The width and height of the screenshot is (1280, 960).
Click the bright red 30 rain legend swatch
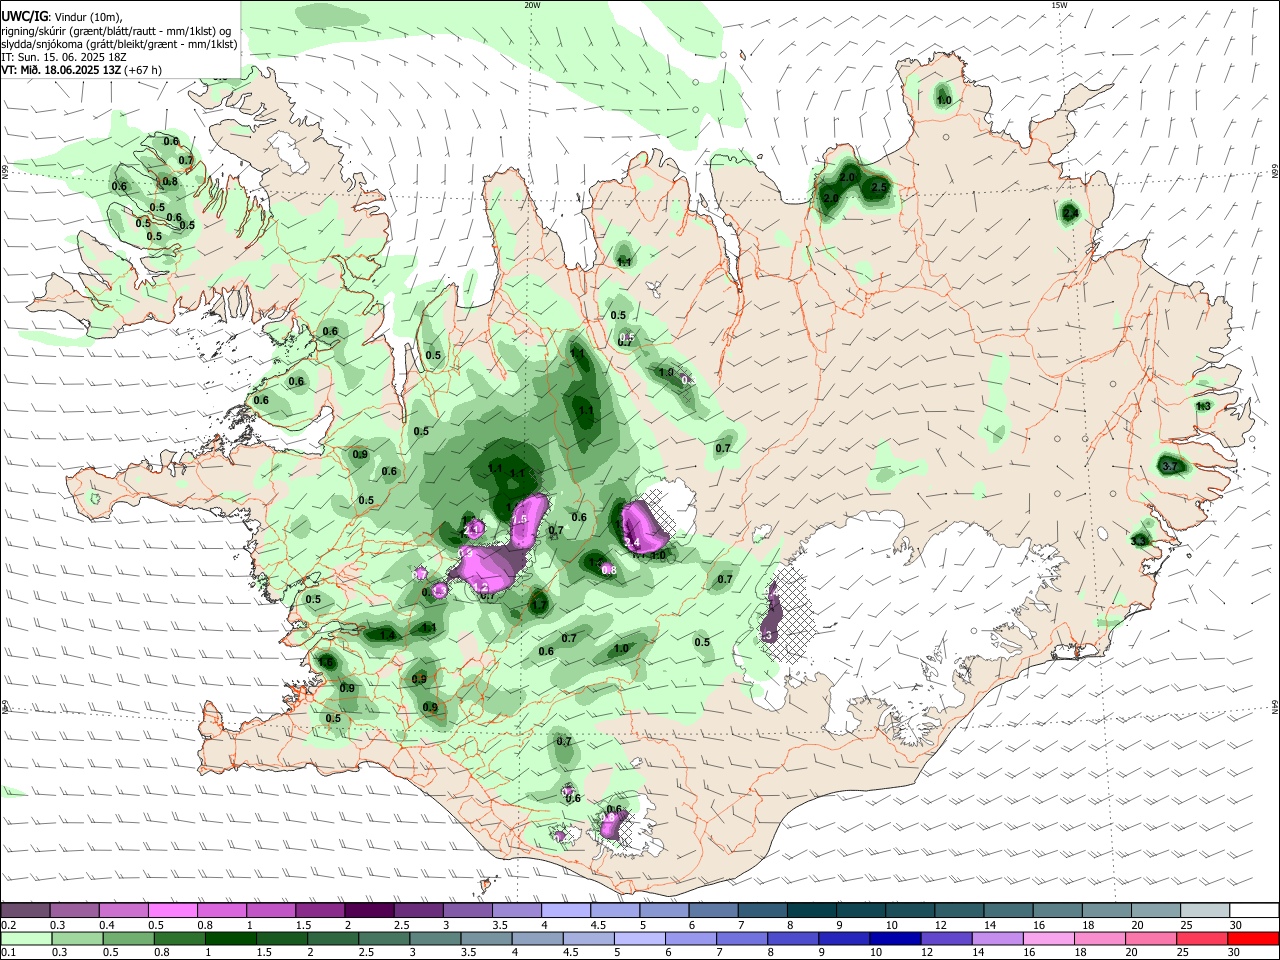click(x=1253, y=938)
